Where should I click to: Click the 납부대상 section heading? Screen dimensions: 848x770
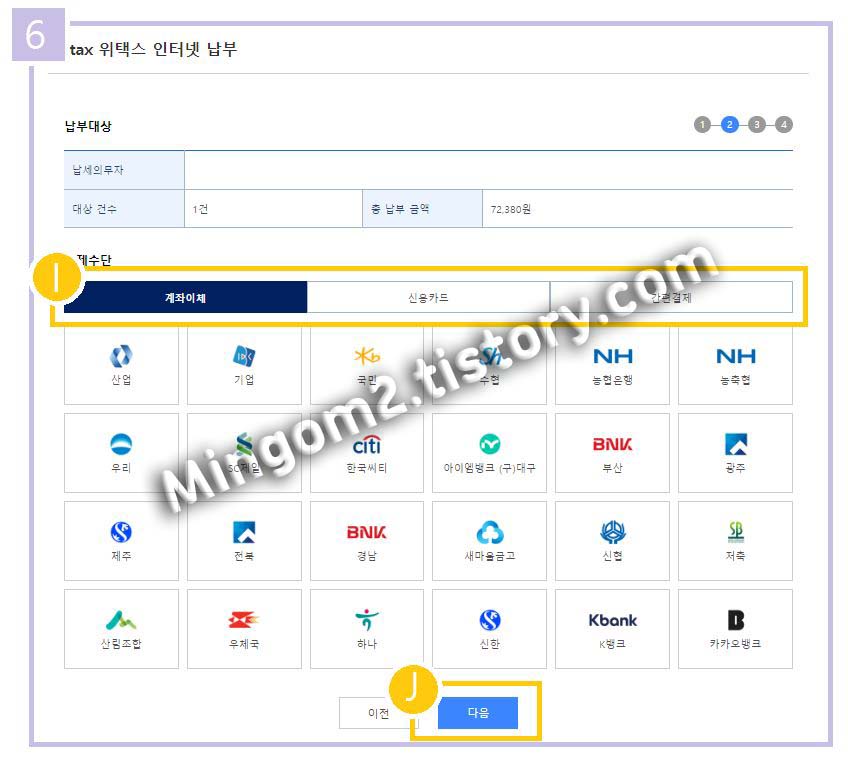click(88, 126)
